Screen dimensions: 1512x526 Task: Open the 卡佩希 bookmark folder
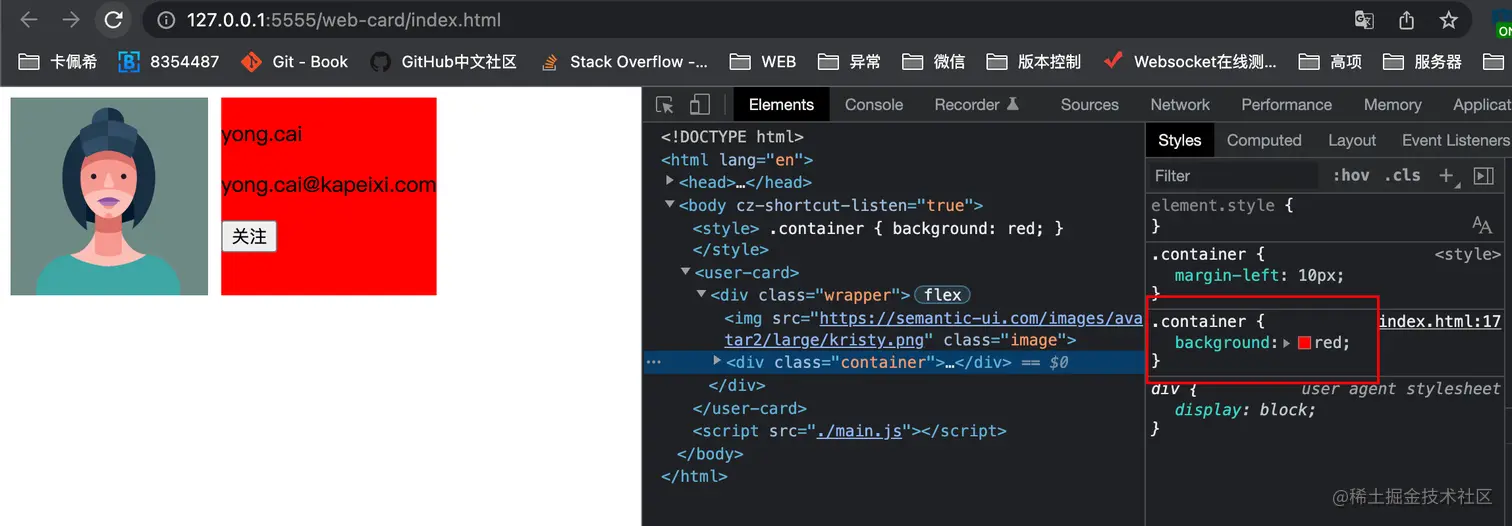pyautogui.click(x=58, y=62)
